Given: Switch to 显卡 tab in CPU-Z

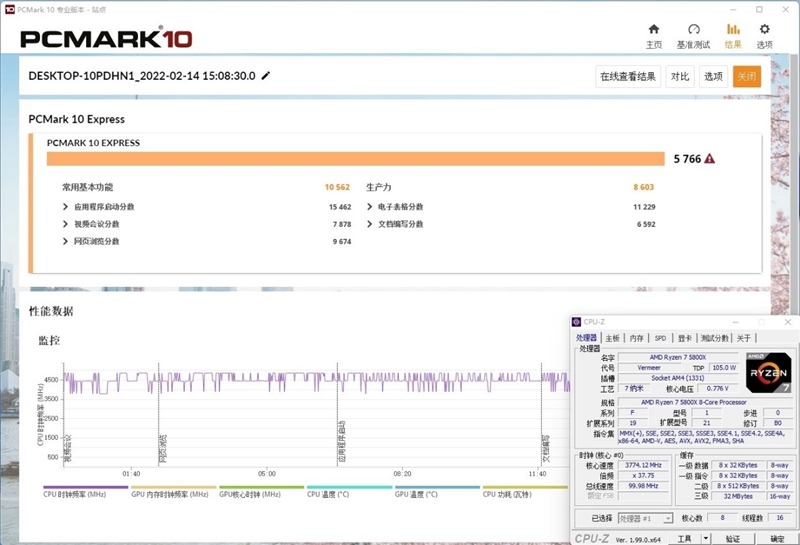Looking at the screenshot, I should [x=685, y=338].
